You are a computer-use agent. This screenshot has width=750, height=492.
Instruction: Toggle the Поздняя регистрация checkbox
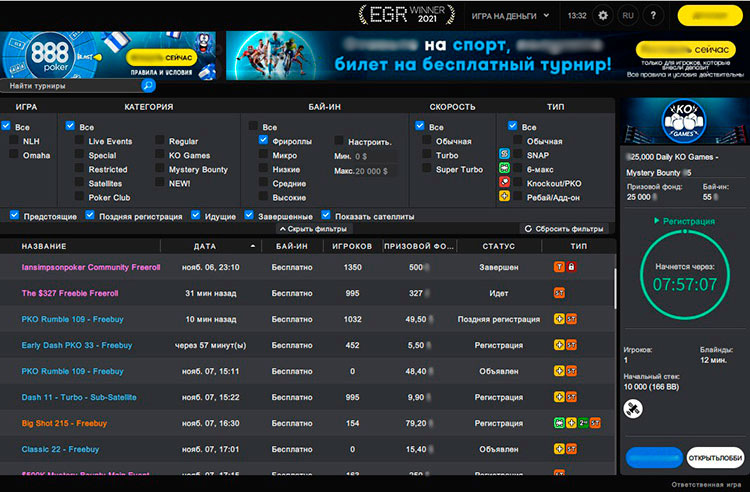90,215
